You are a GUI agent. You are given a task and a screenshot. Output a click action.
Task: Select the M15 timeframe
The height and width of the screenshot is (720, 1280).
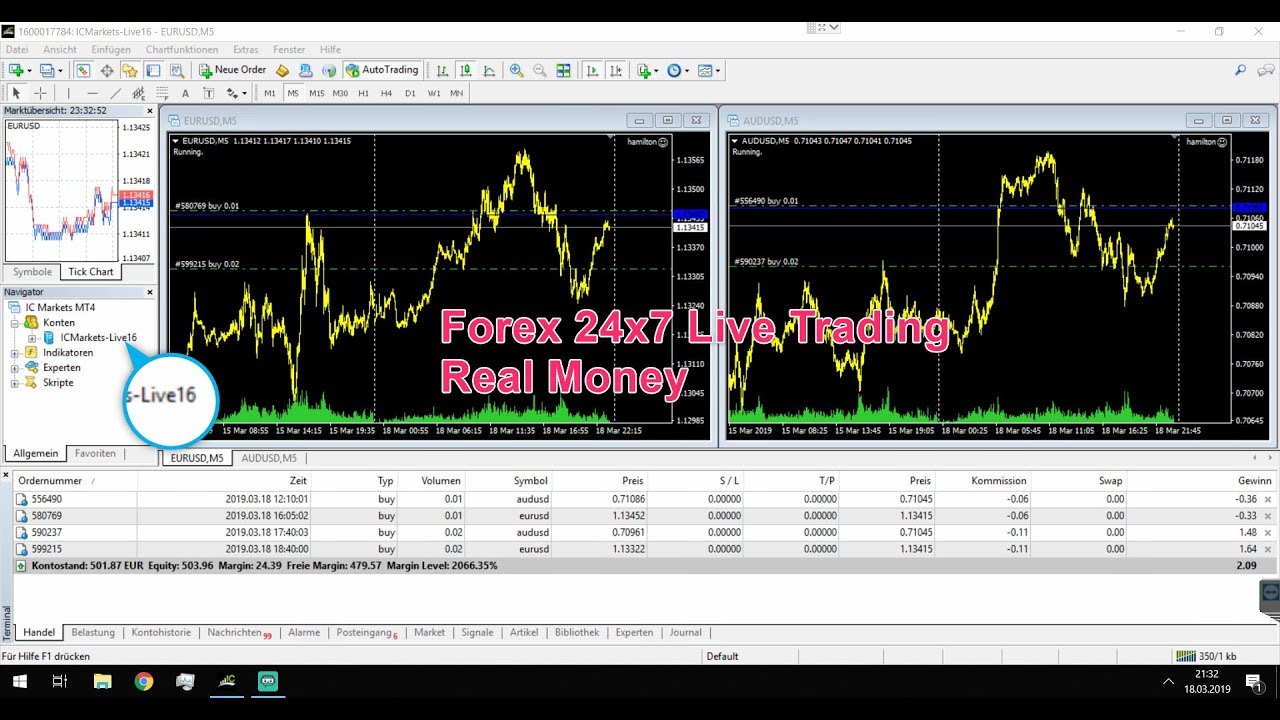[x=317, y=93]
